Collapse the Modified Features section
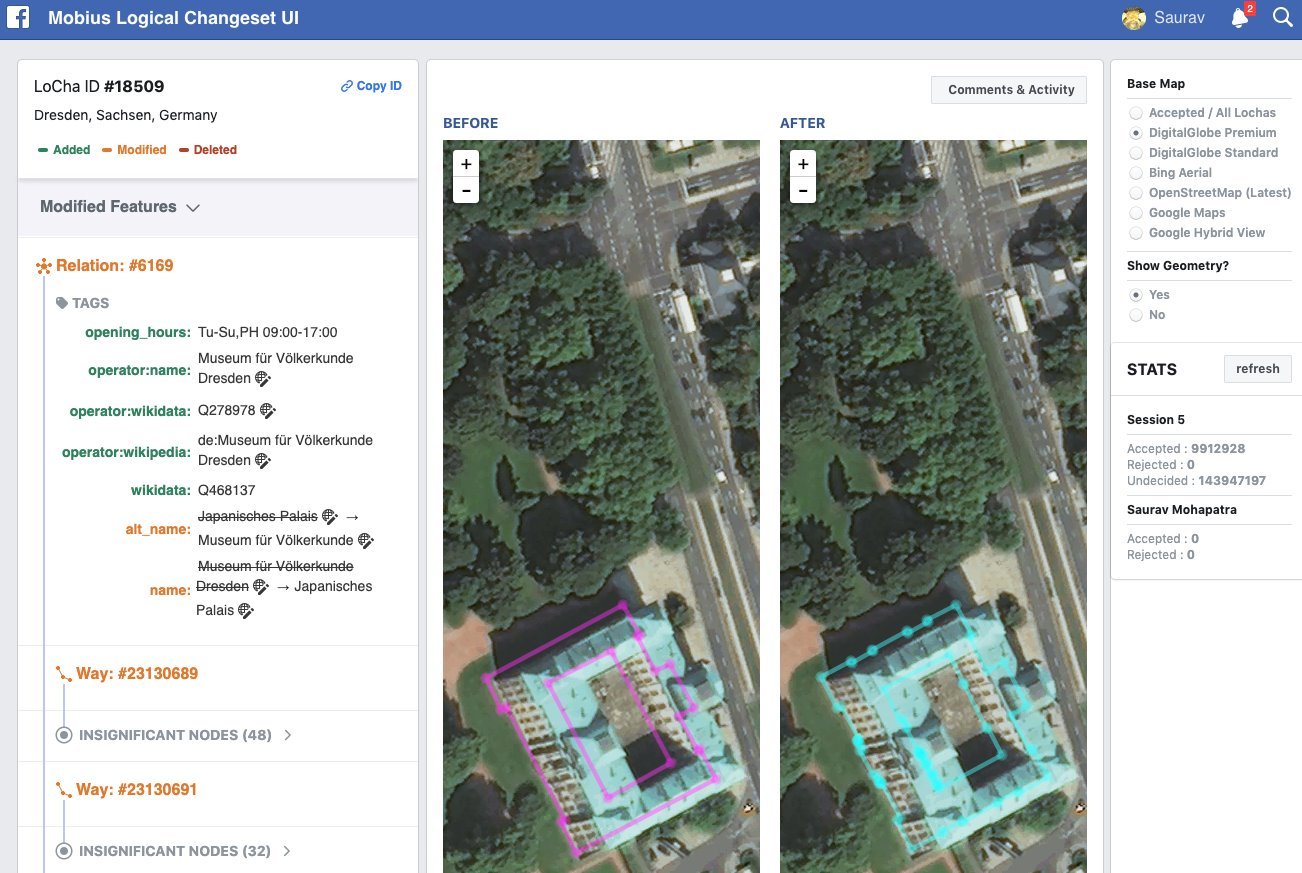This screenshot has width=1302, height=873. [193, 207]
